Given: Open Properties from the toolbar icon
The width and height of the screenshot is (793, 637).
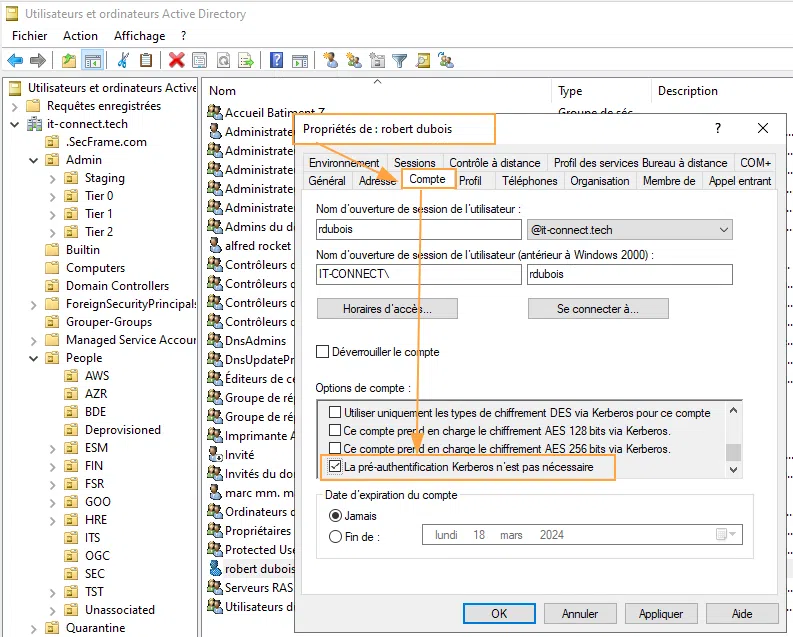Looking at the screenshot, I should click(200, 61).
